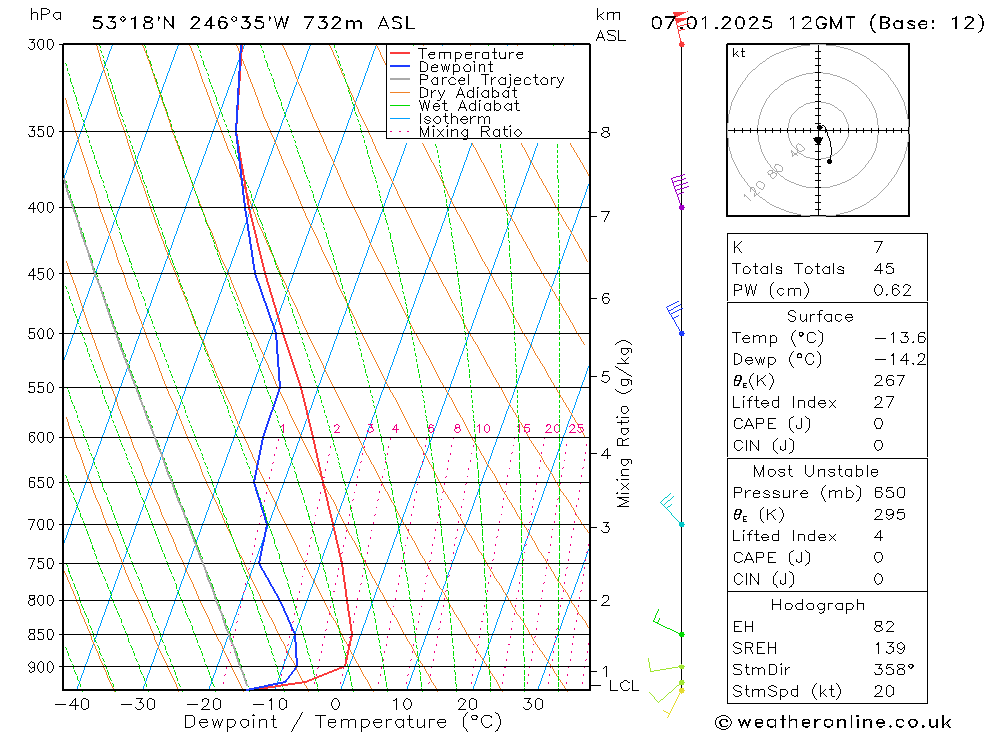Click the '30' temperature axis label
This screenshot has width=1000, height=733.
[x=533, y=704]
